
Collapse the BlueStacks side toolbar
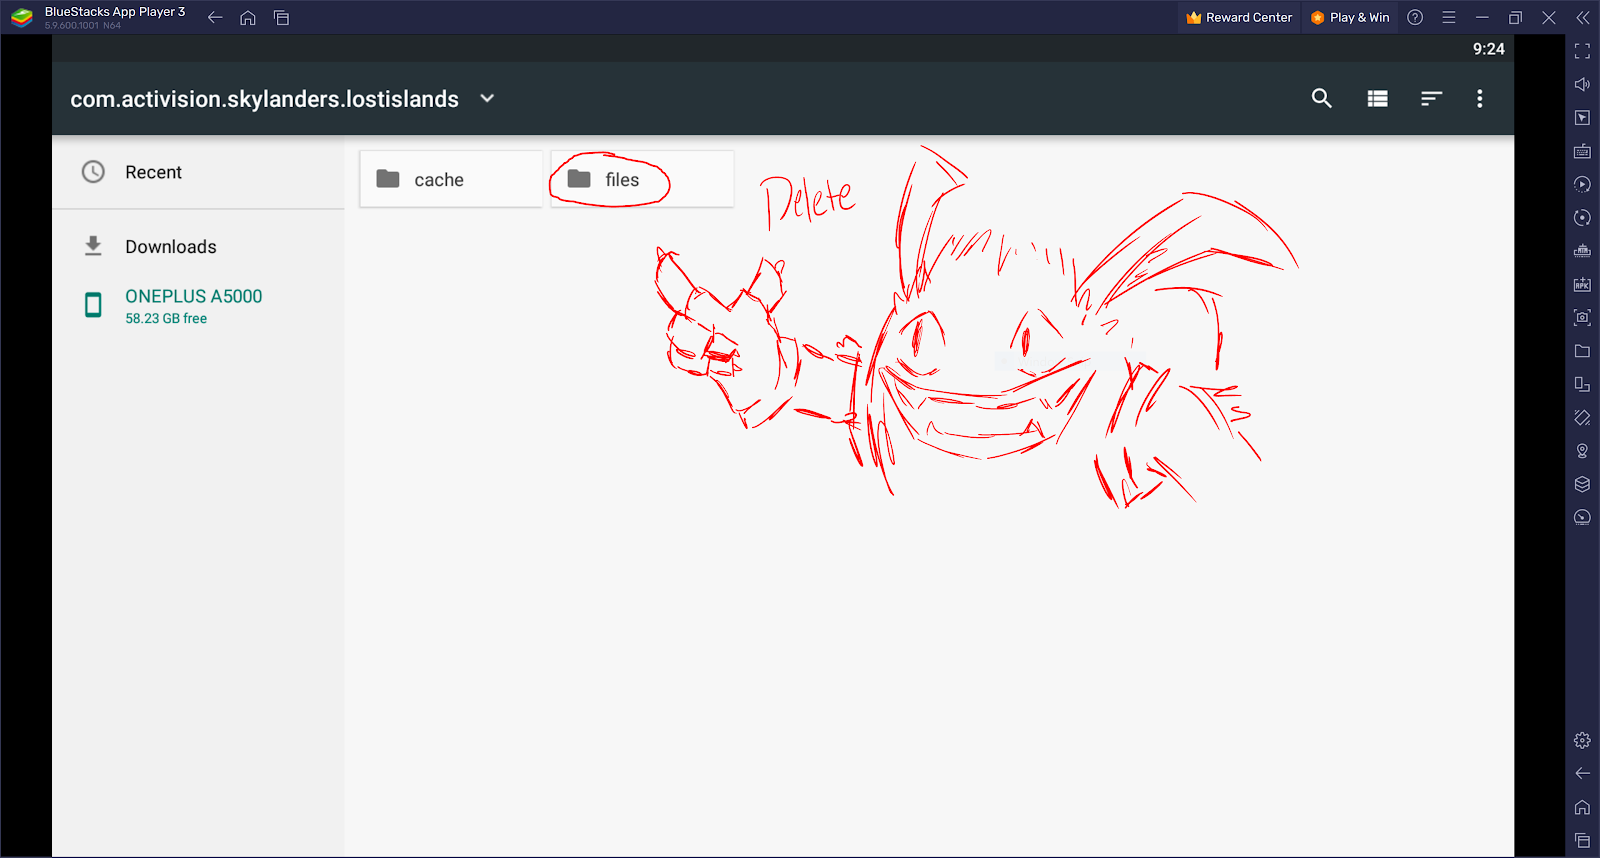tap(1582, 17)
